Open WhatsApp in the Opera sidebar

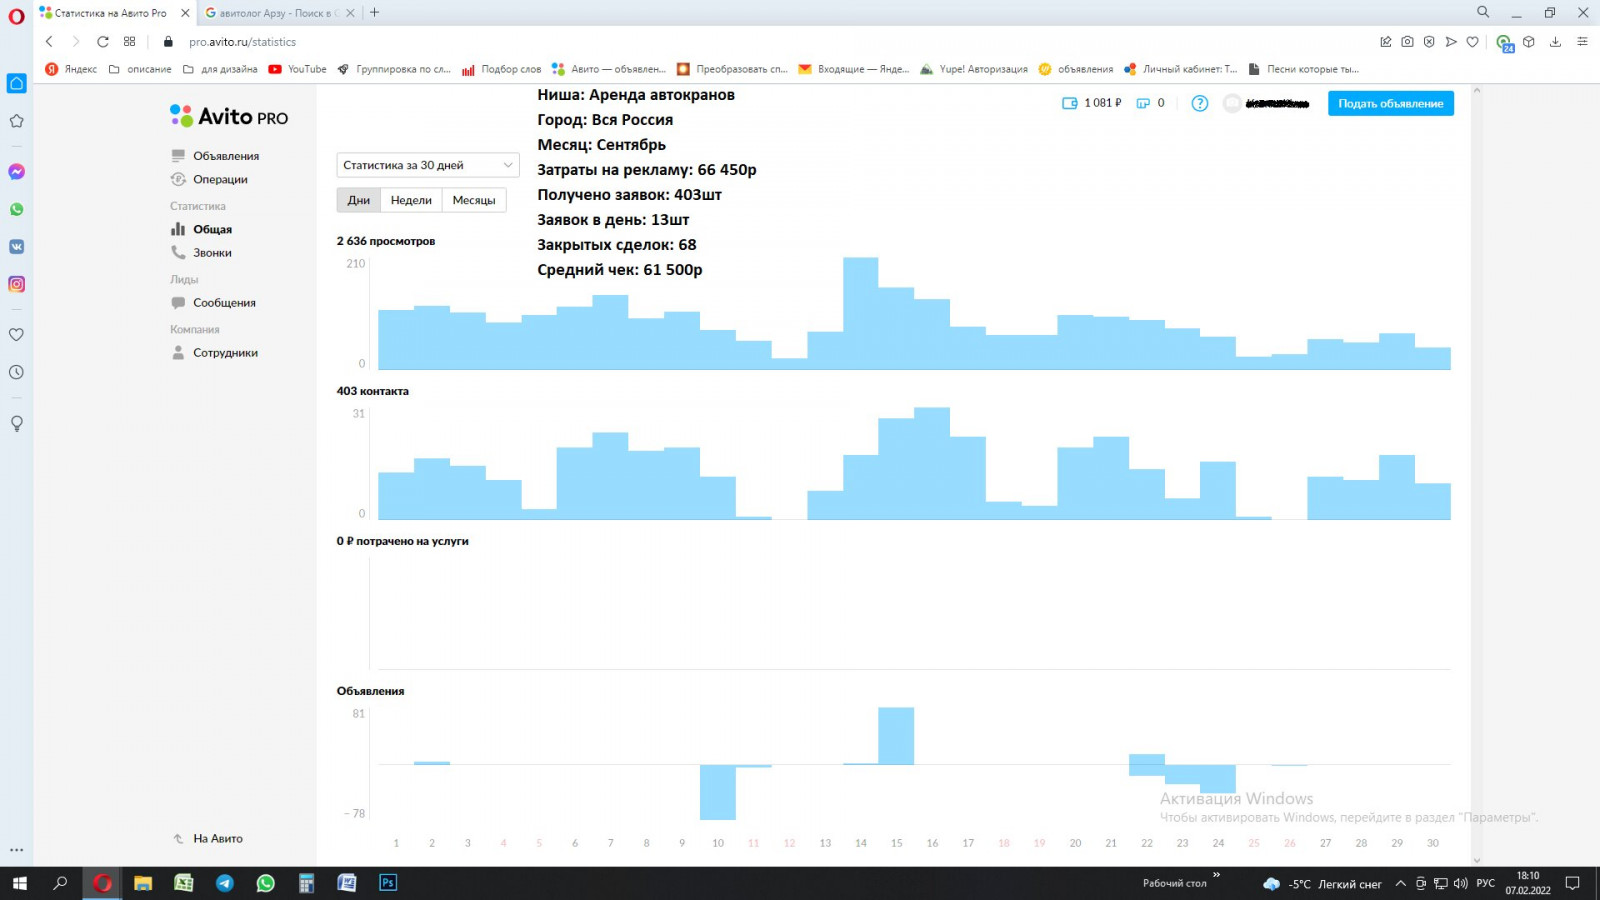[16, 209]
